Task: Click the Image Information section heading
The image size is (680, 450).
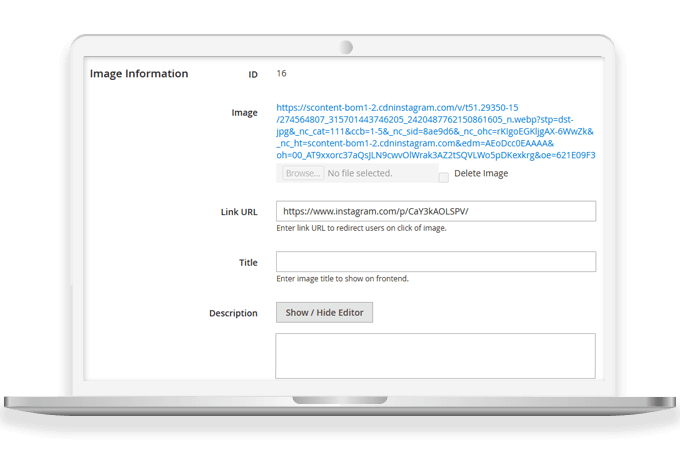Action: tap(139, 74)
